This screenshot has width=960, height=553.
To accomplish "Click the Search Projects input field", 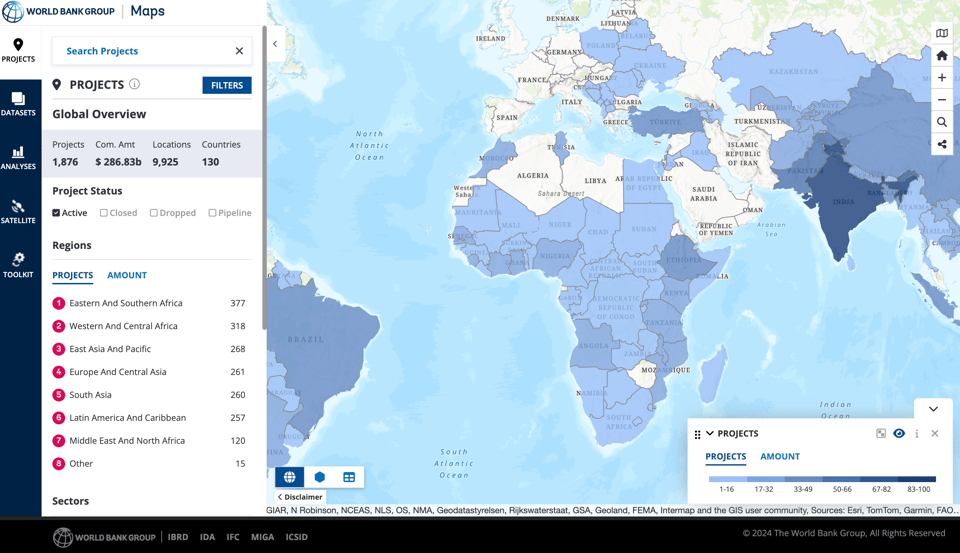I will click(x=145, y=51).
